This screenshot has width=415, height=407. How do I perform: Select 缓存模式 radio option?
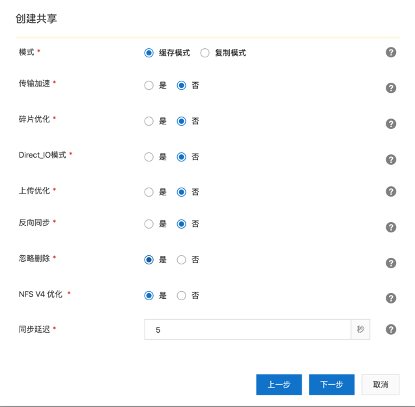(x=149, y=53)
